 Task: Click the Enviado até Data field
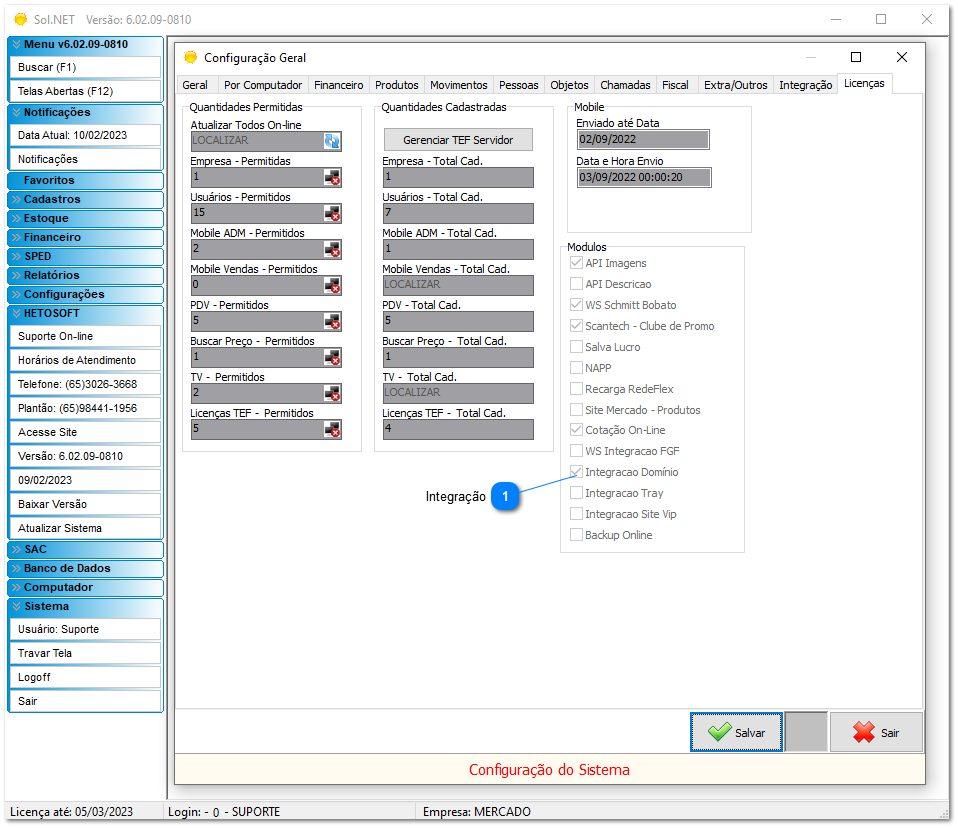(643, 139)
